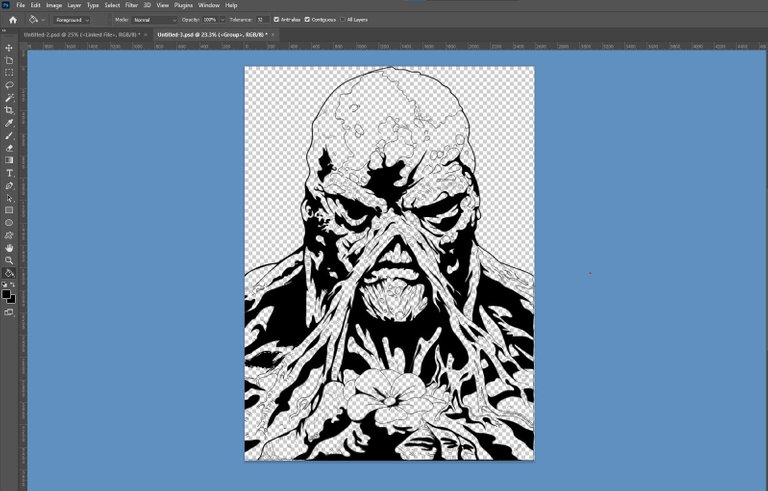Image resolution: width=768 pixels, height=491 pixels.
Task: Select the Eyedropper tool
Action: coord(9,123)
